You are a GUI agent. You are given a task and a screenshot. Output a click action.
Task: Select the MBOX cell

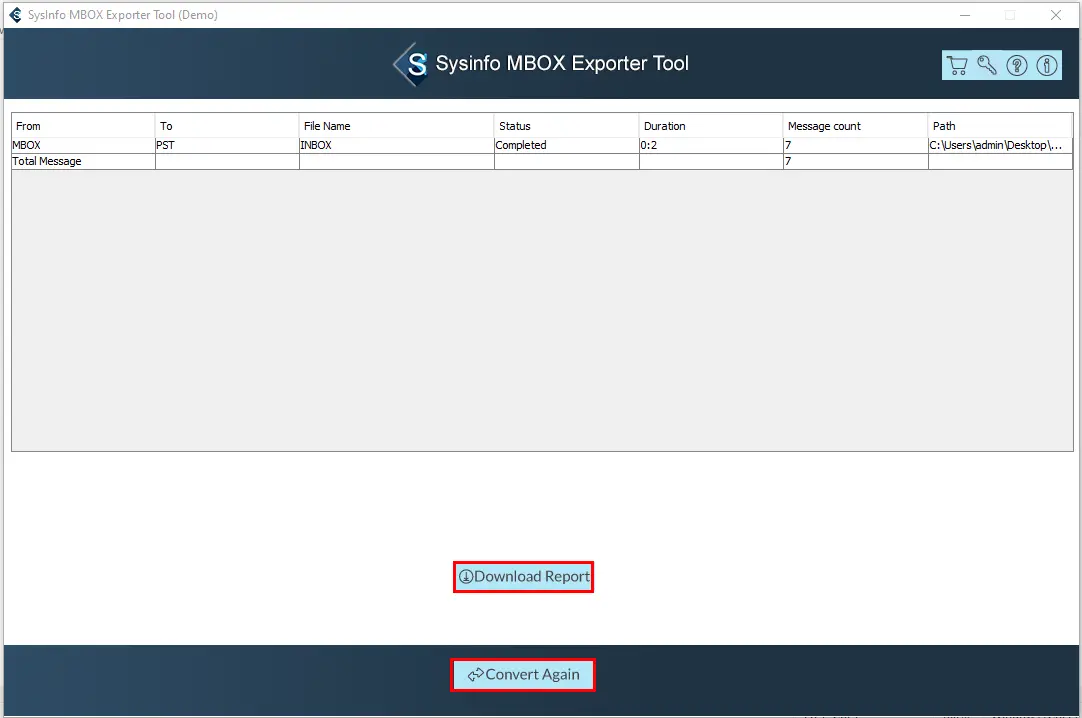coord(83,145)
